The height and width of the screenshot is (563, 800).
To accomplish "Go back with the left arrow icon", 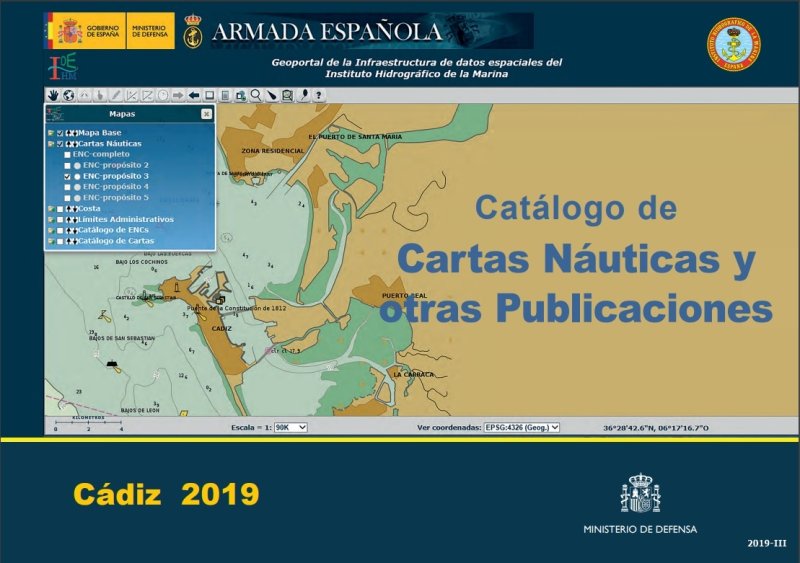I will (x=194, y=95).
